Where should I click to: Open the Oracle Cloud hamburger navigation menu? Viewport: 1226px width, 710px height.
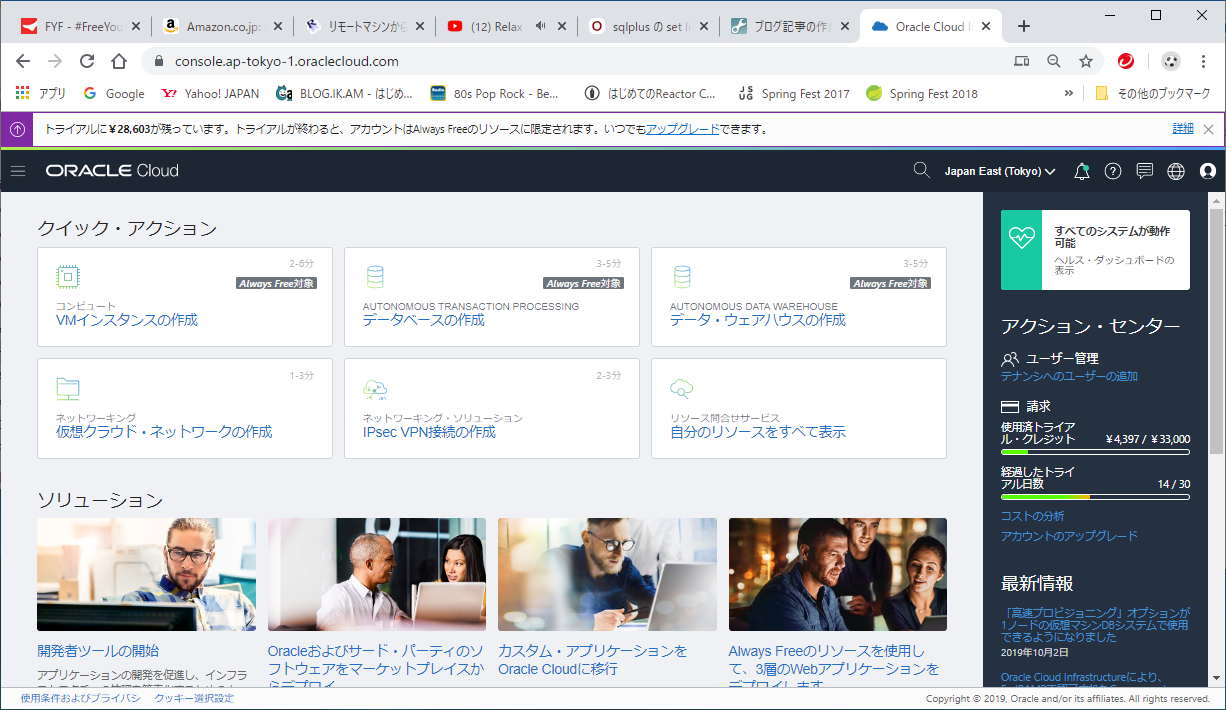point(17,171)
